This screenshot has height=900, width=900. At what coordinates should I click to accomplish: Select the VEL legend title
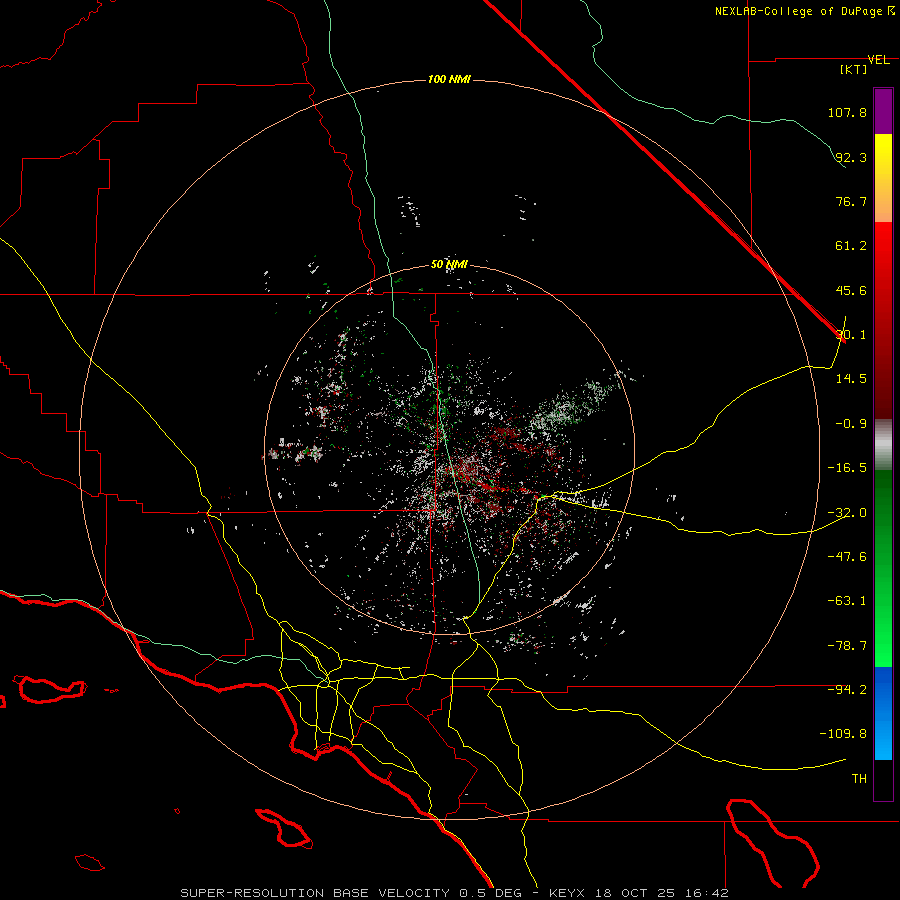pos(878,60)
